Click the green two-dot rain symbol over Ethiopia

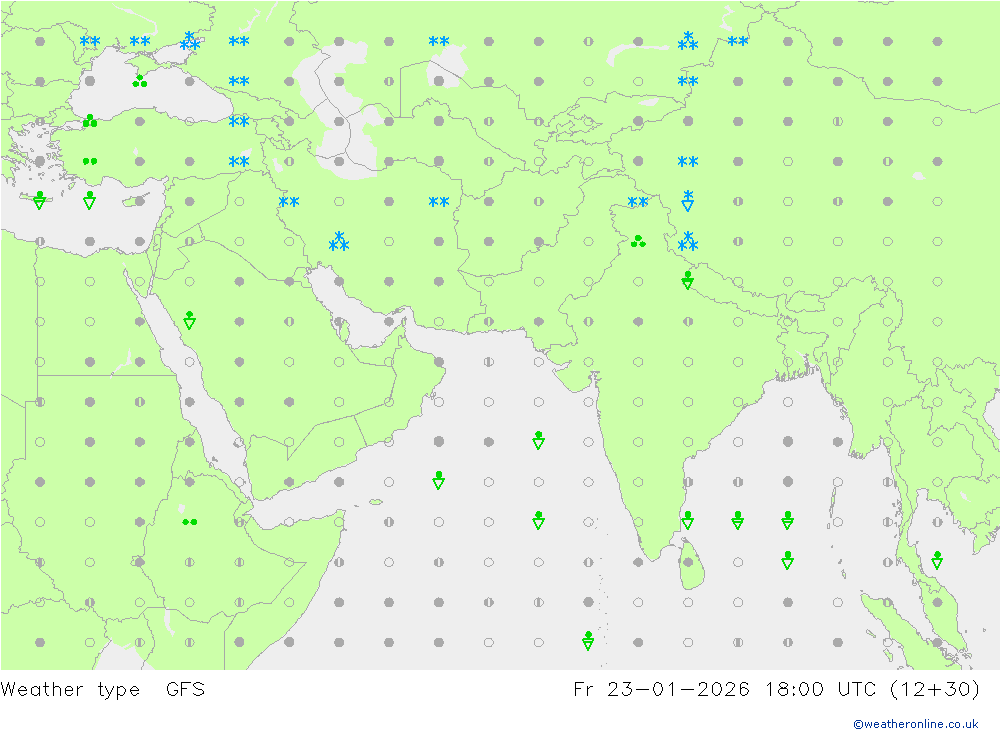(189, 522)
